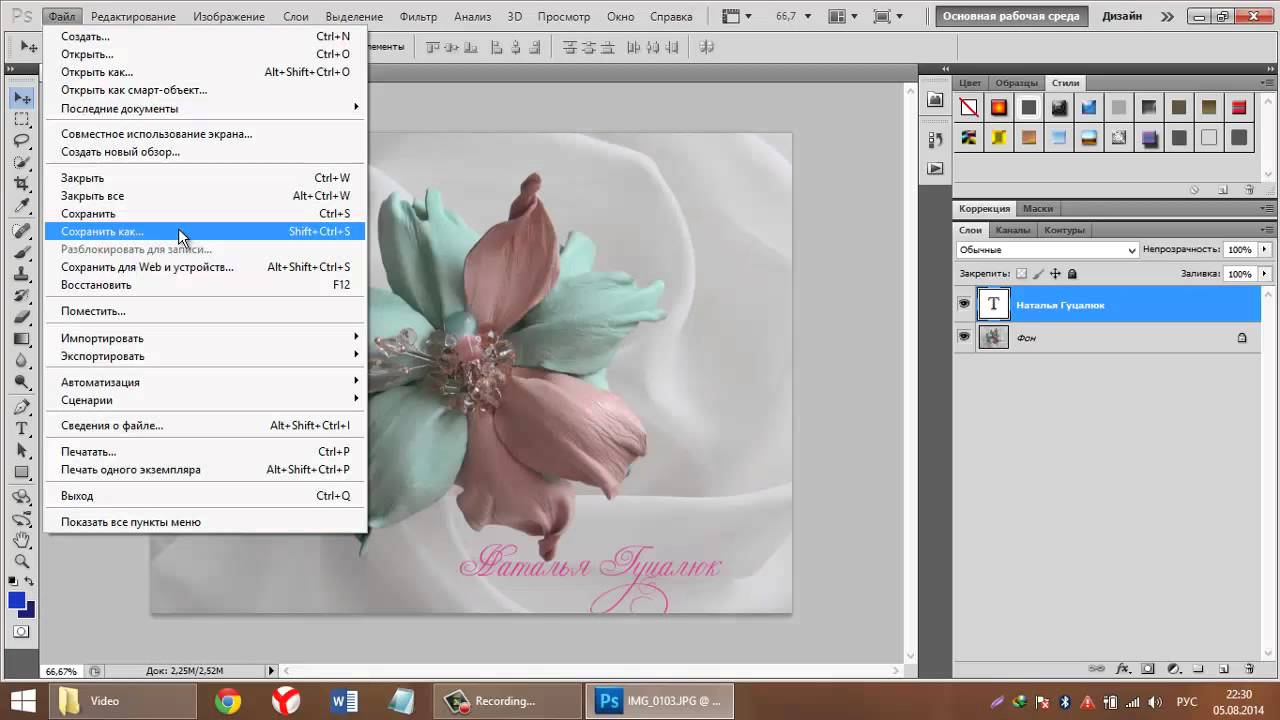This screenshot has height=720, width=1280.
Task: Set the foreground color swatch
Action: coord(17,600)
